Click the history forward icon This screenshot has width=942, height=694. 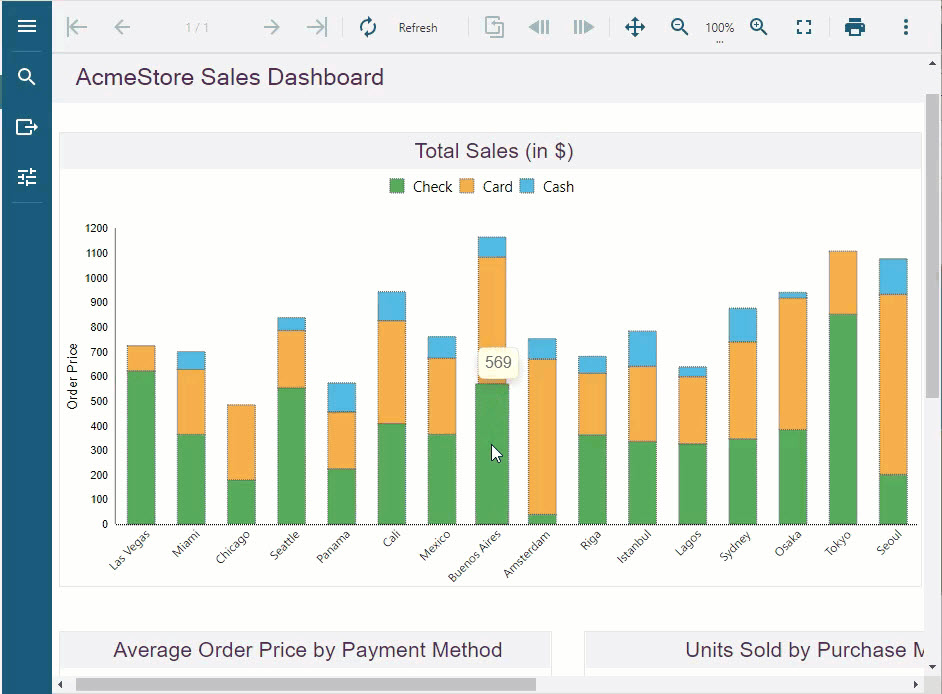584,27
